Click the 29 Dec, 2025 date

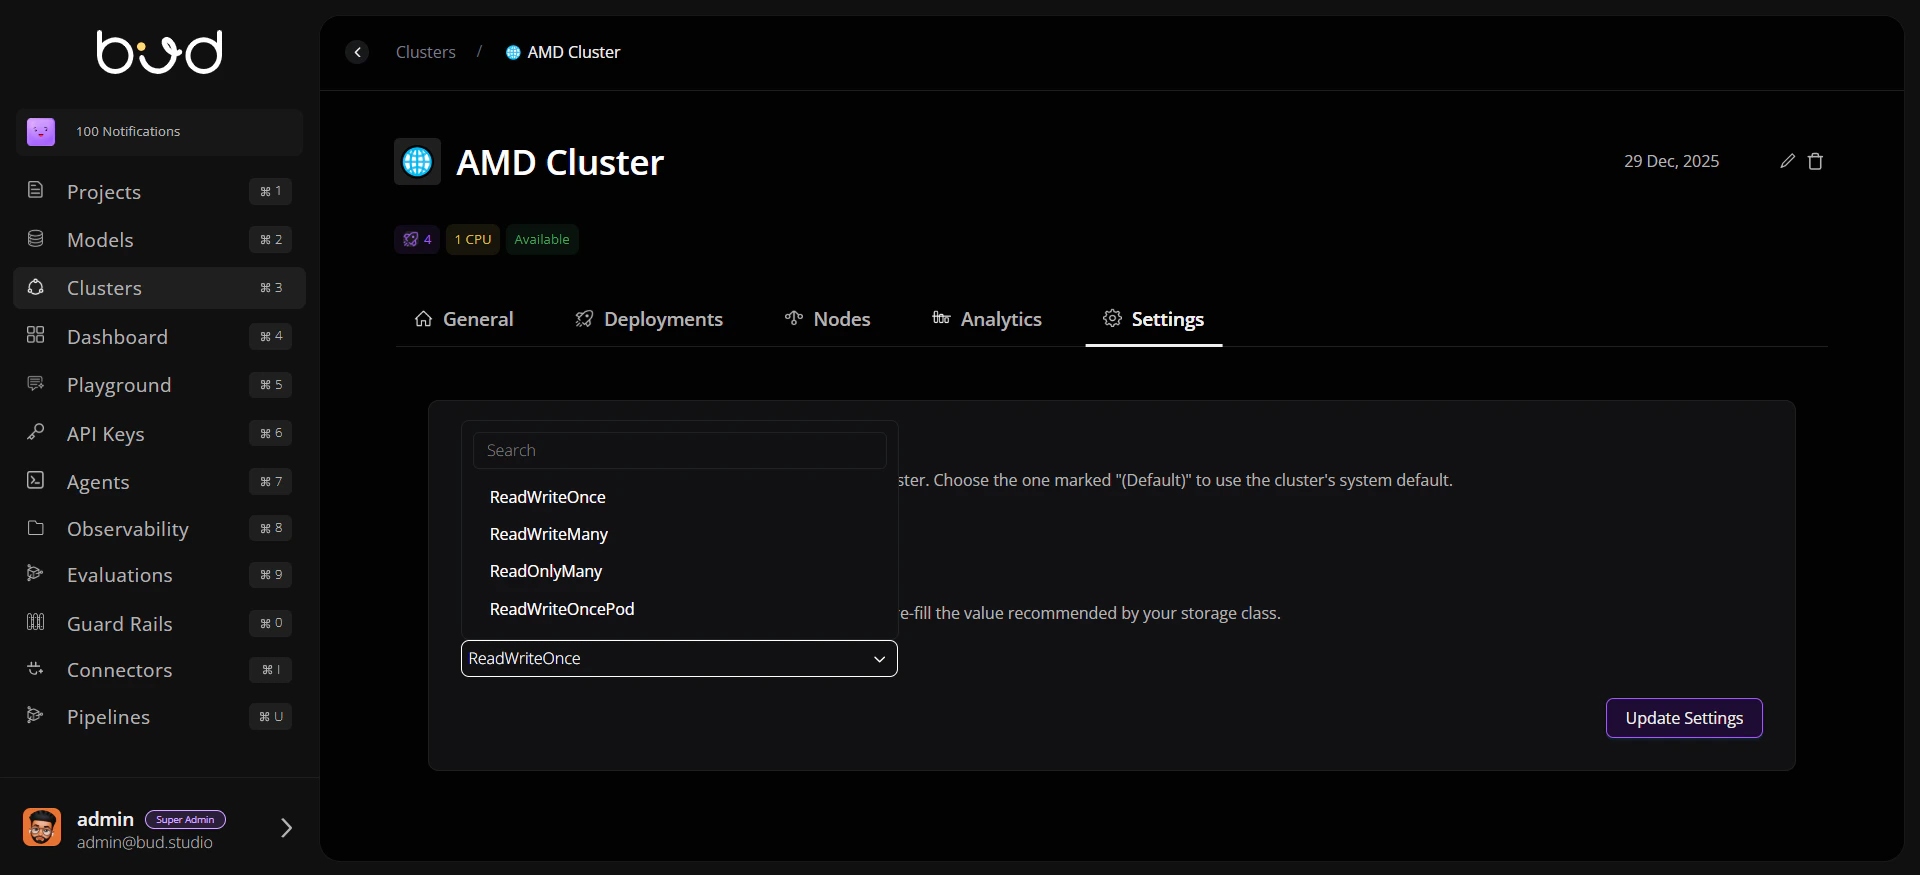[1671, 161]
